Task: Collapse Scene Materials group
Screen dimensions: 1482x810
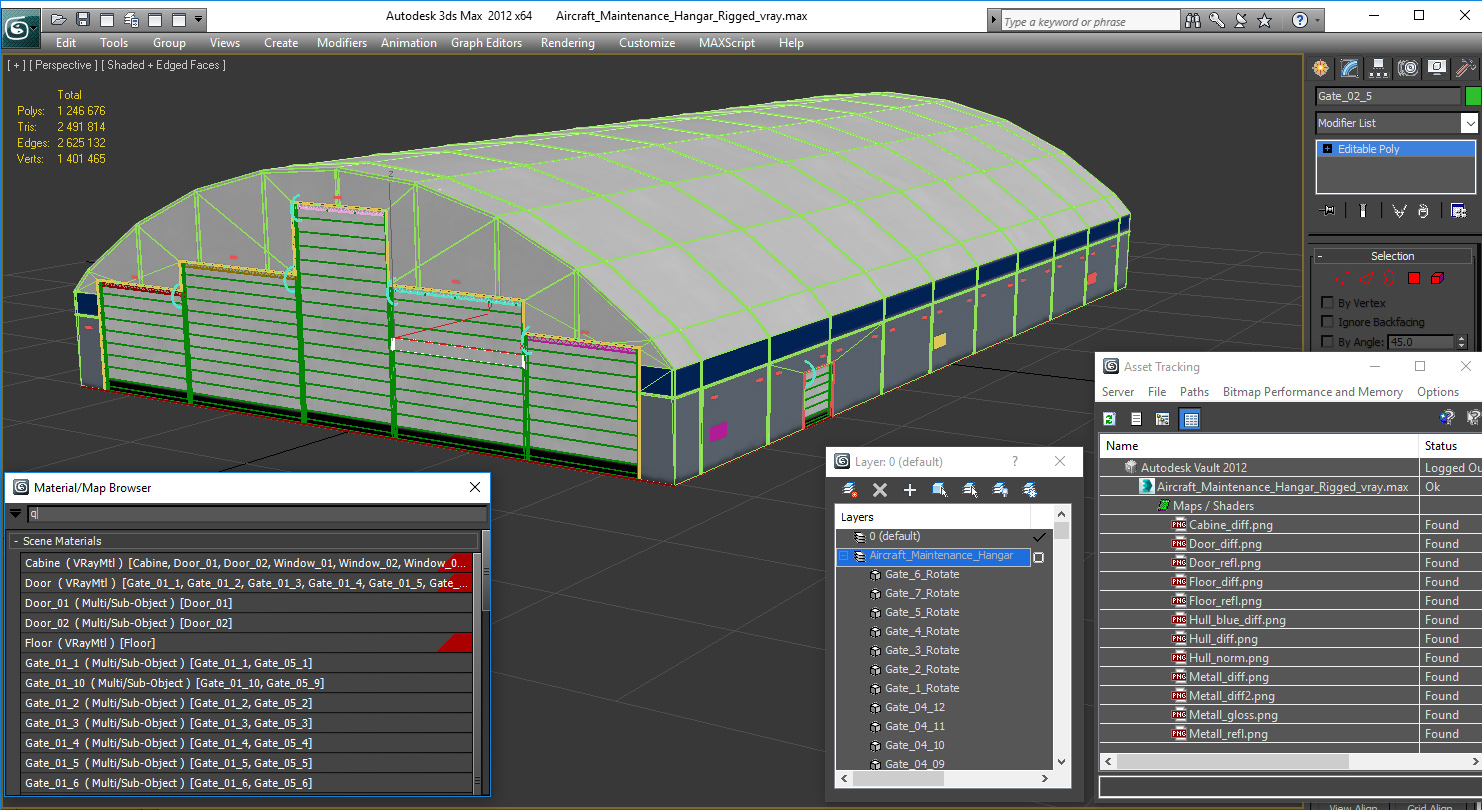Action: (x=16, y=541)
